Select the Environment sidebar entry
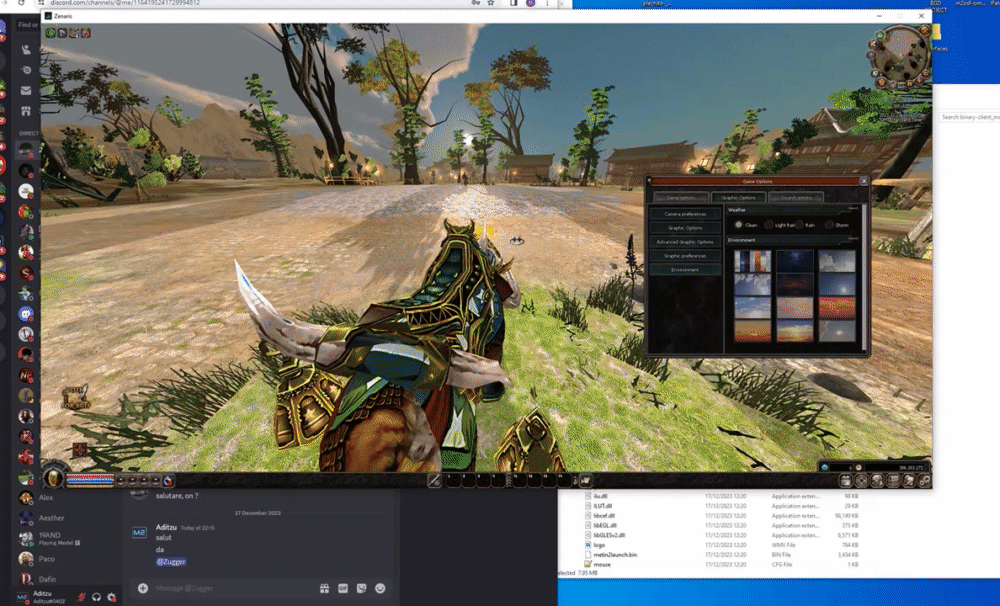Screen dimensions: 1000x606 (685, 270)
